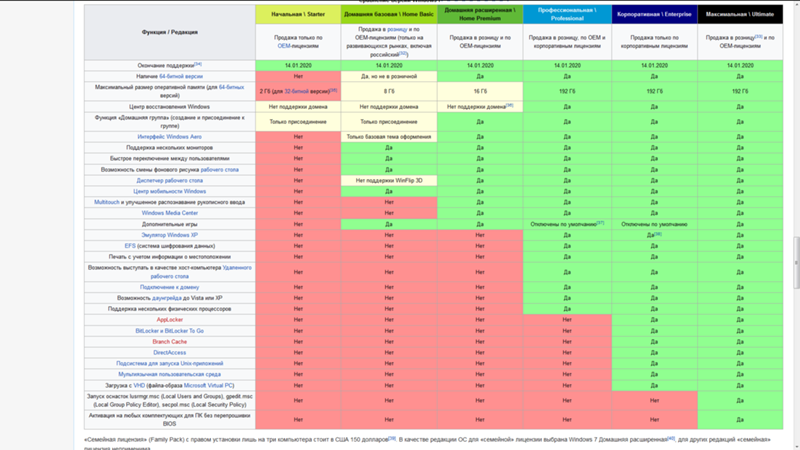Click 'Да, но не в розничной' cell

click(389, 77)
